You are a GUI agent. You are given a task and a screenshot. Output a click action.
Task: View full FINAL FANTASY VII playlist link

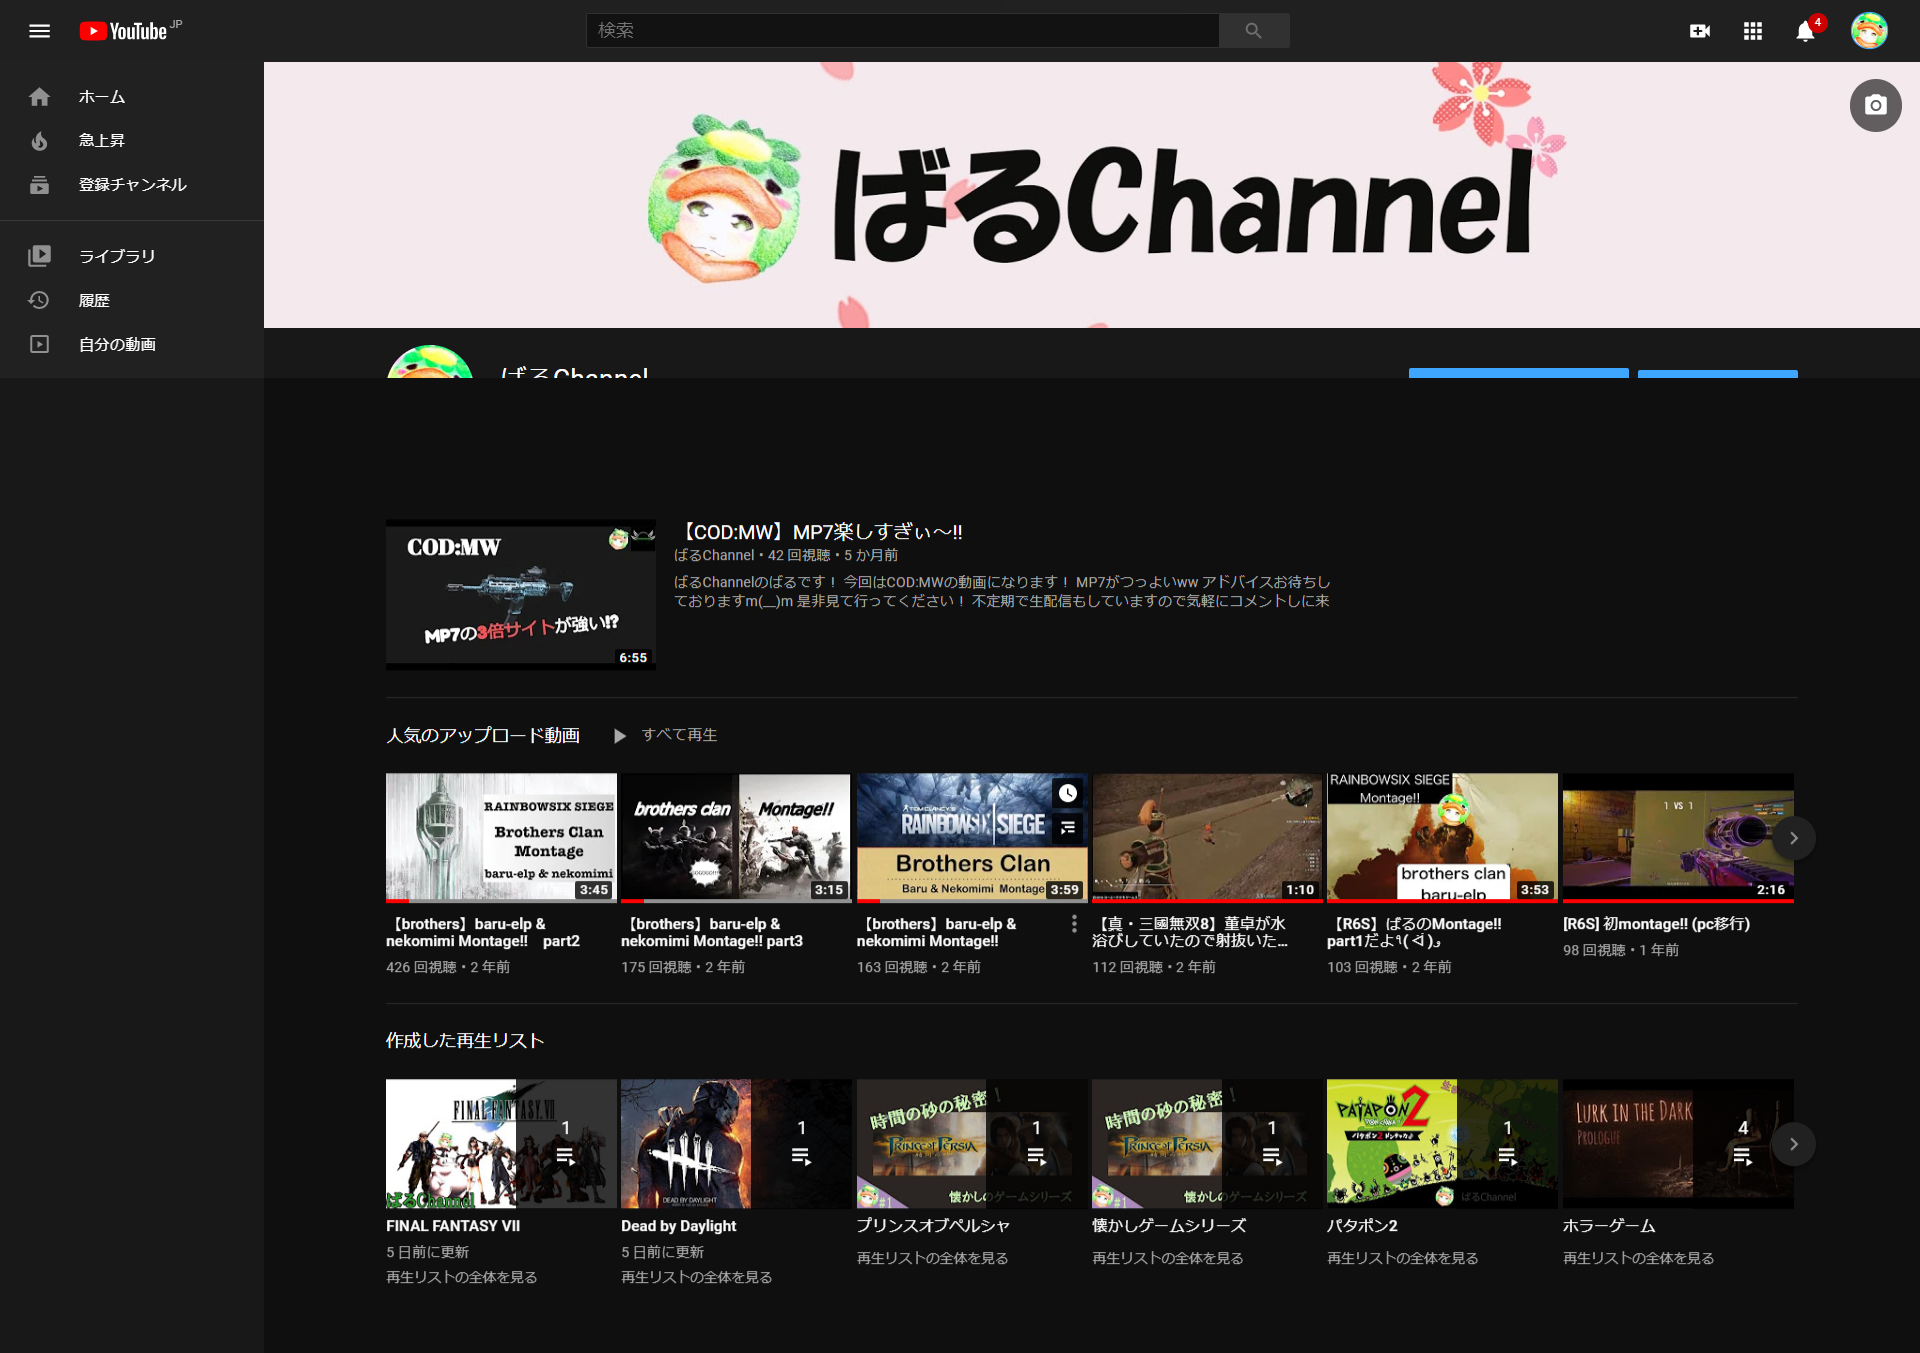[461, 1277]
